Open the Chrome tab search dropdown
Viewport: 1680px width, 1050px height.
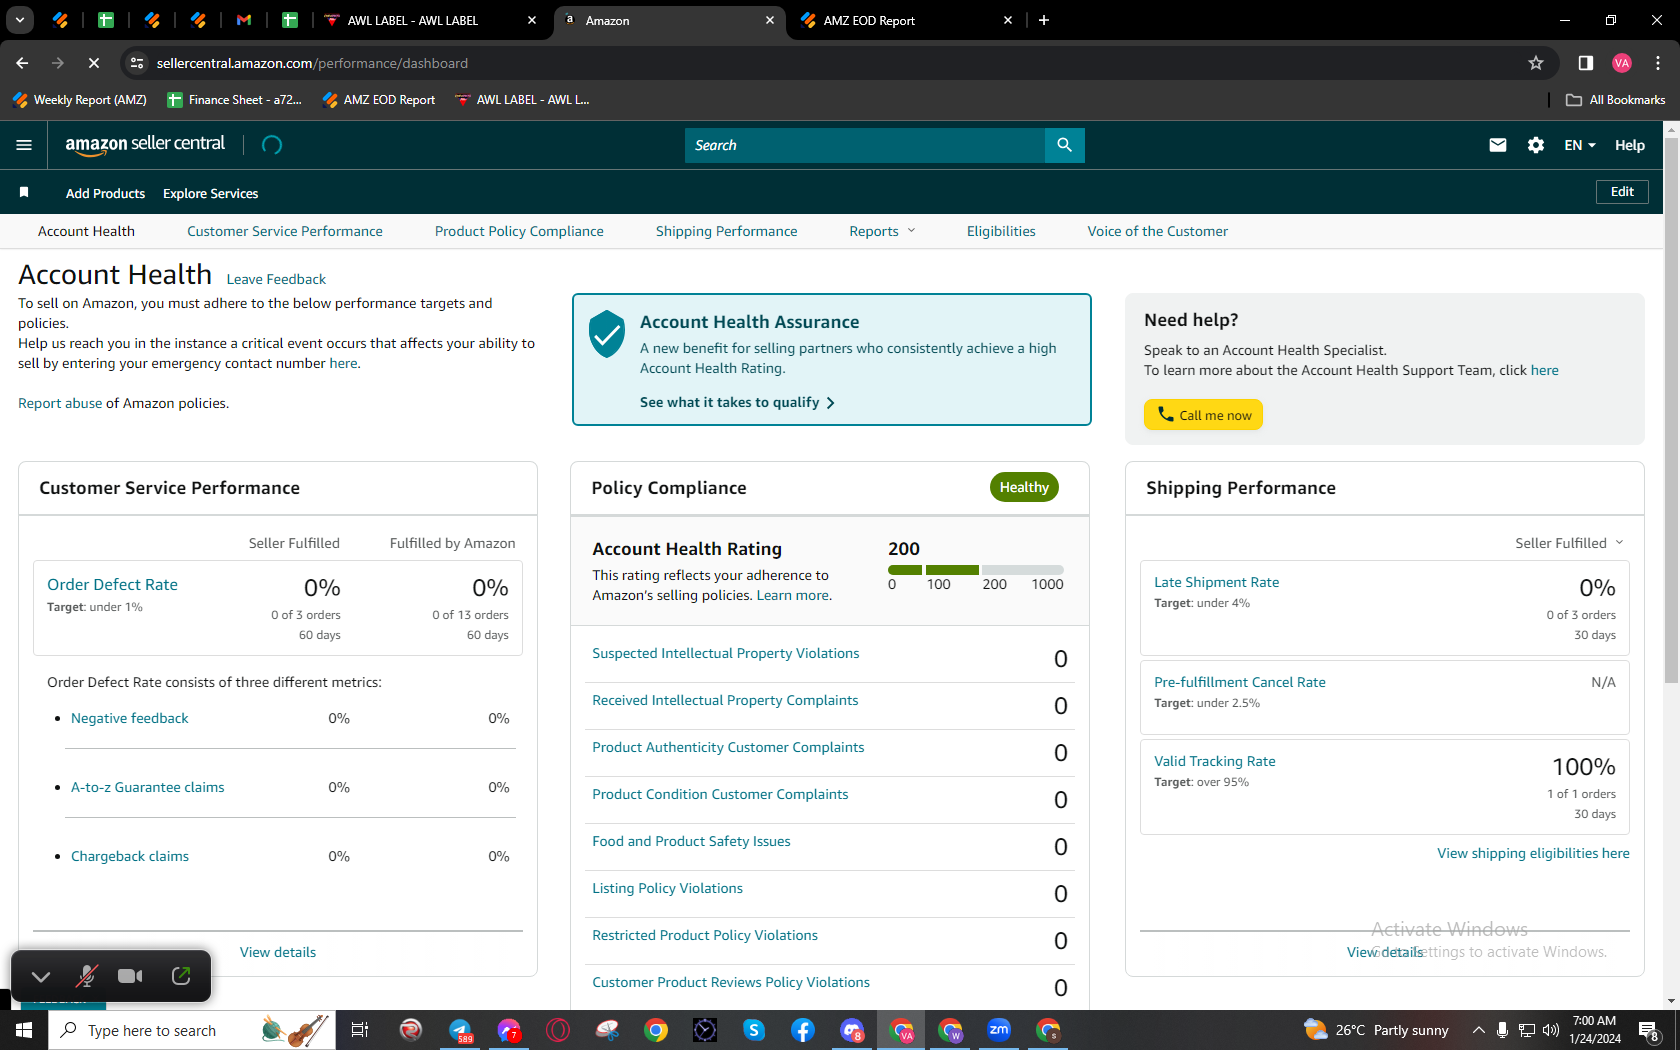pyautogui.click(x=19, y=20)
